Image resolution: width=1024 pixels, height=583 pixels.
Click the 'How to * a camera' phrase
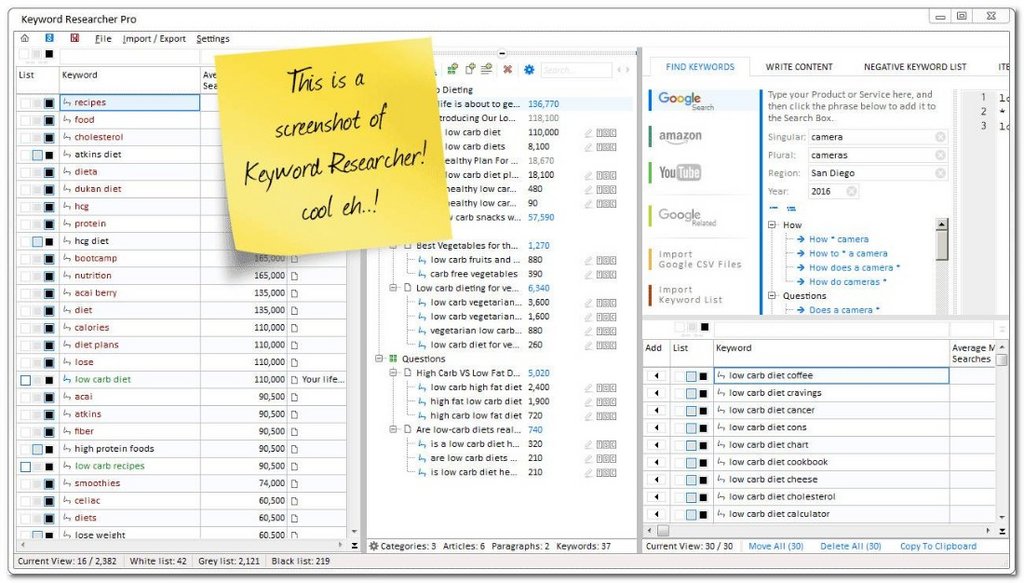[x=848, y=253]
